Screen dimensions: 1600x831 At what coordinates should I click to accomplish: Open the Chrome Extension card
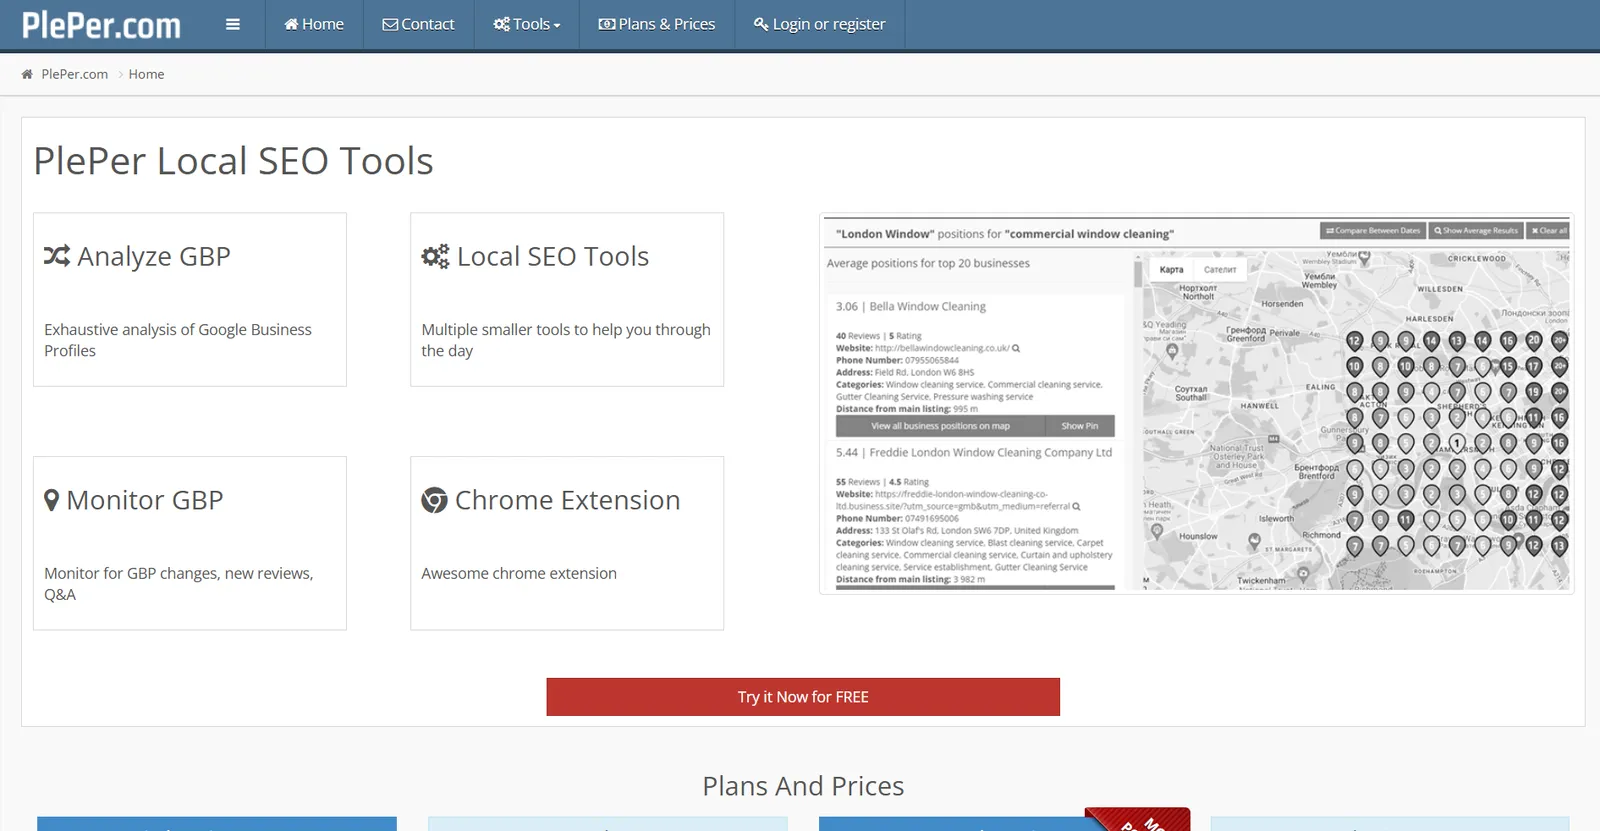(567, 543)
